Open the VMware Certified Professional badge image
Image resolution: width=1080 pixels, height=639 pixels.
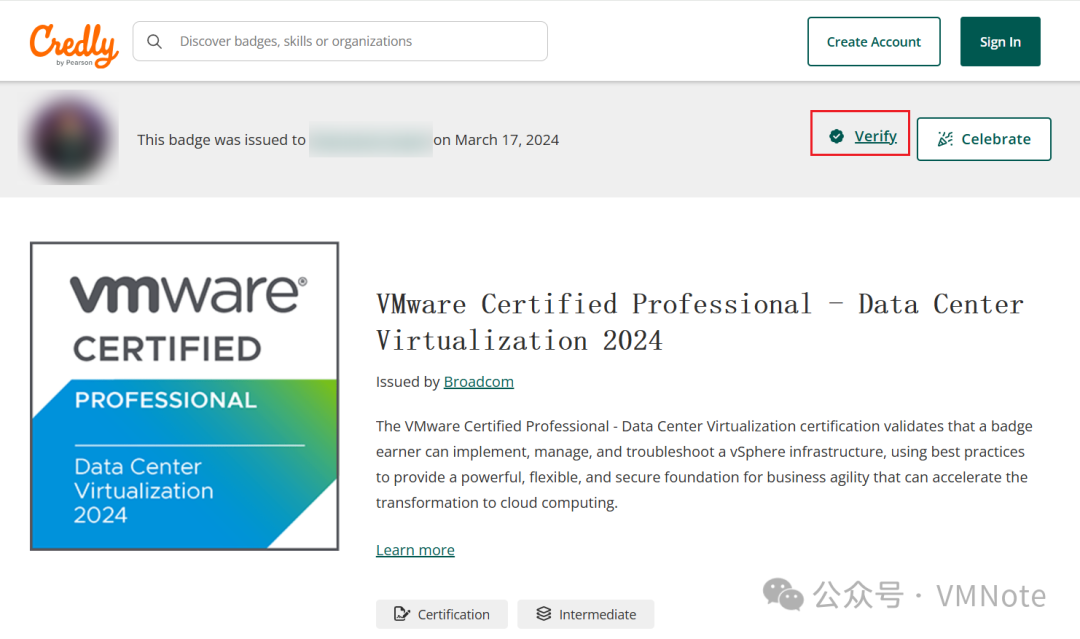pyautogui.click(x=185, y=396)
